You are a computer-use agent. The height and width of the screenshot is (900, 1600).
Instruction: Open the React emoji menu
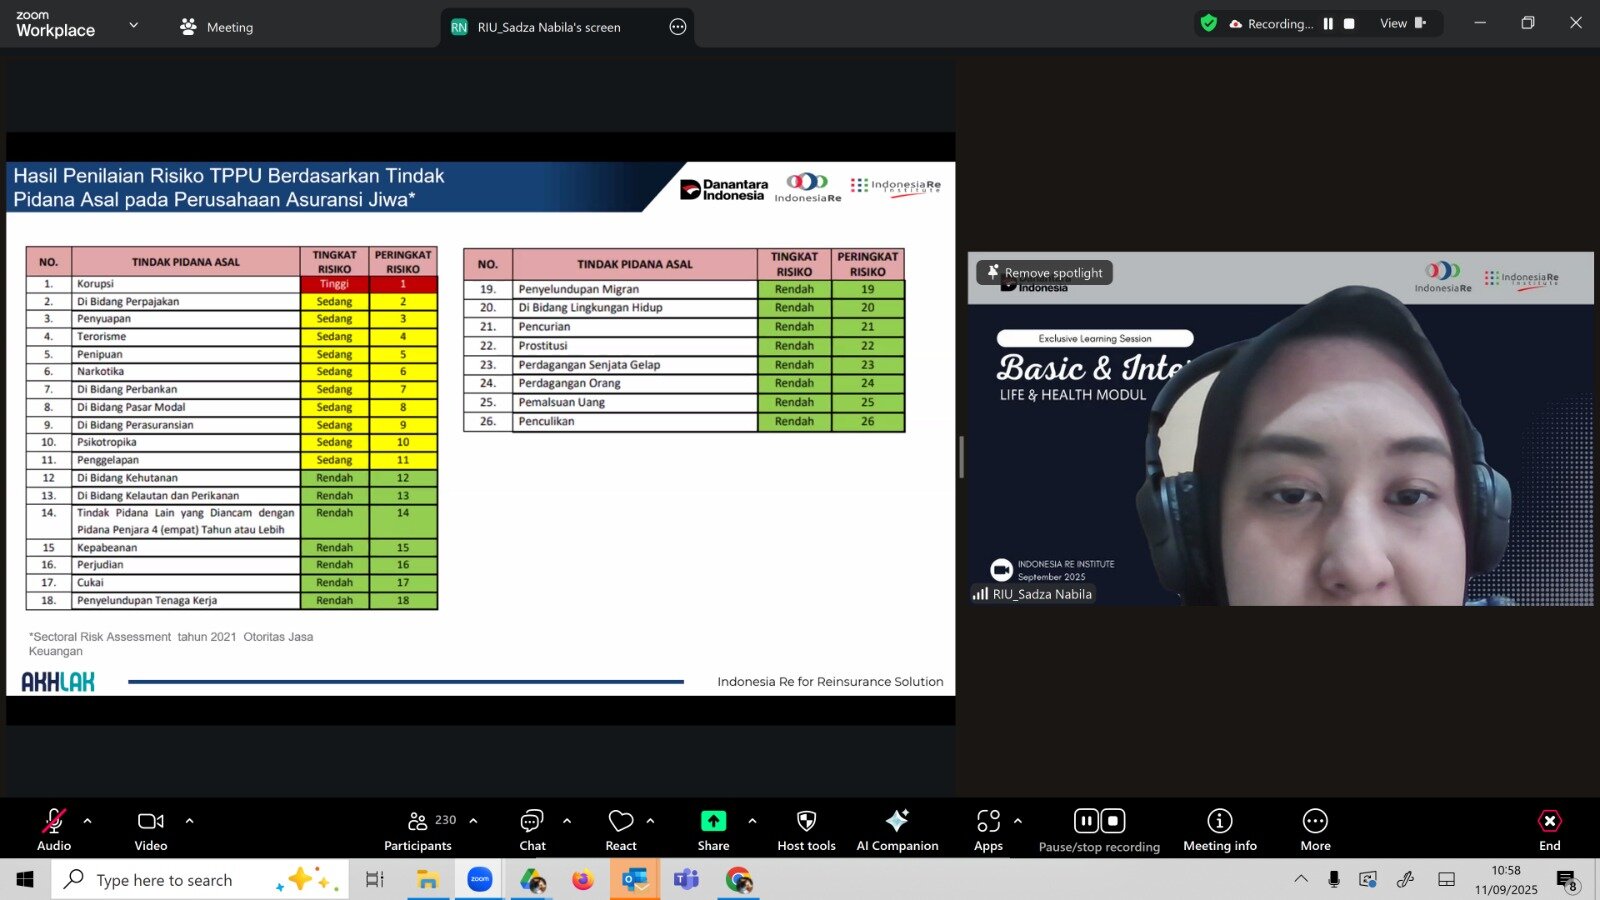[621, 830]
